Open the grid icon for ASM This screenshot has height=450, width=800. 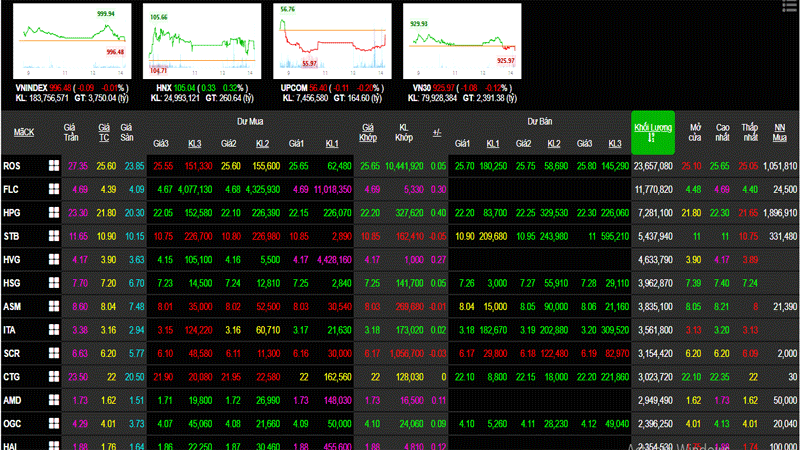tap(54, 306)
